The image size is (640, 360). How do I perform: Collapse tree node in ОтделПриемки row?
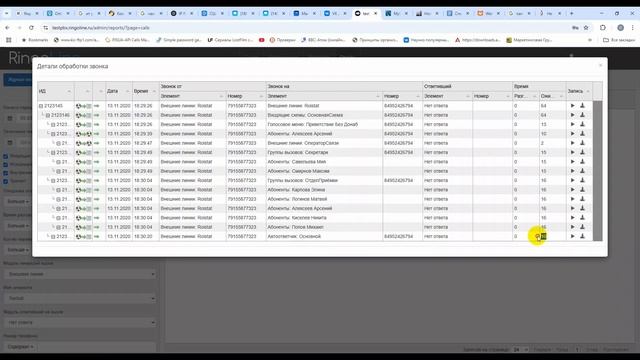[53, 180]
